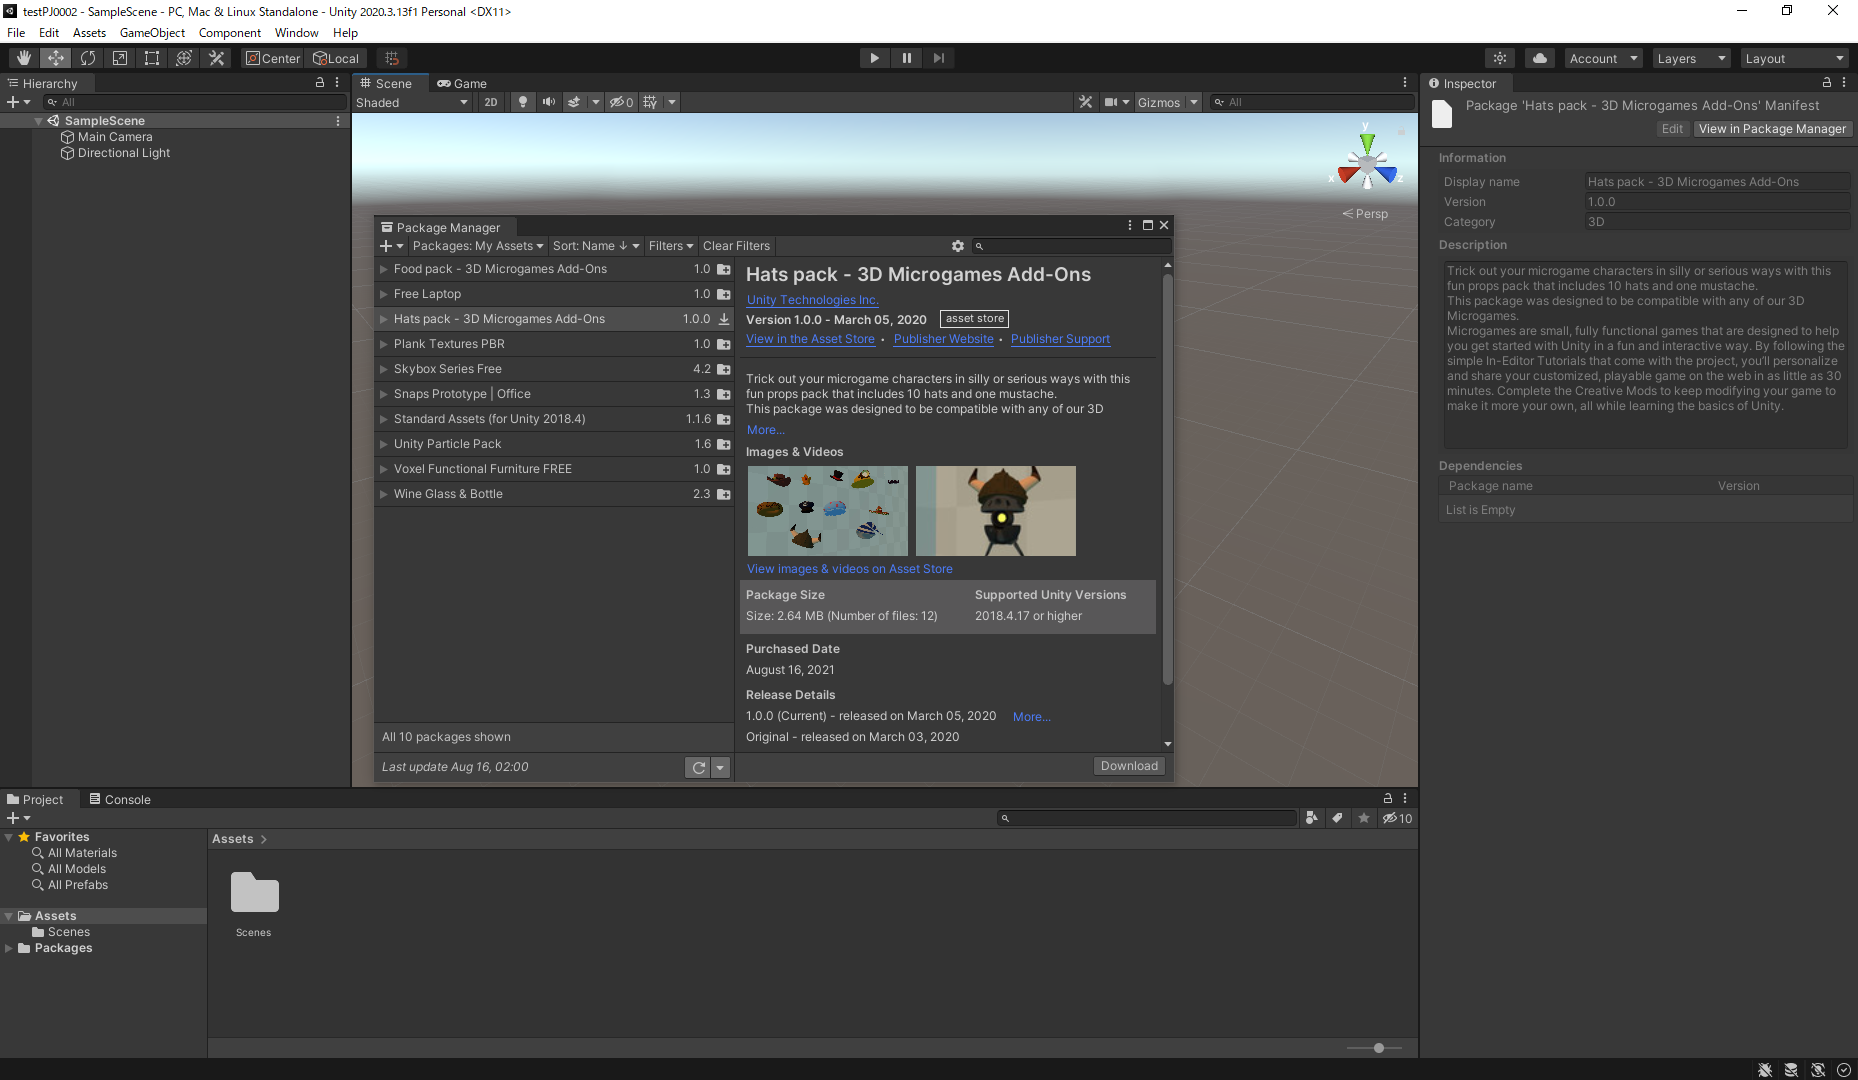Lock the Hierarchy panel
1858x1080 pixels.
click(x=320, y=83)
